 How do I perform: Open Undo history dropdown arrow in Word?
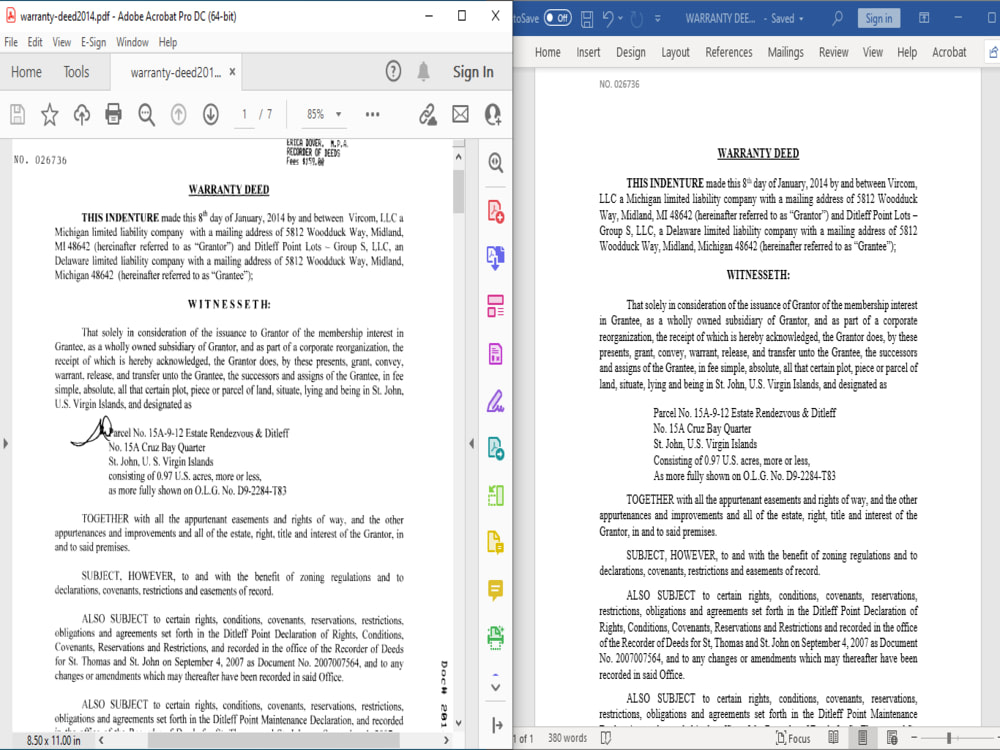point(621,18)
